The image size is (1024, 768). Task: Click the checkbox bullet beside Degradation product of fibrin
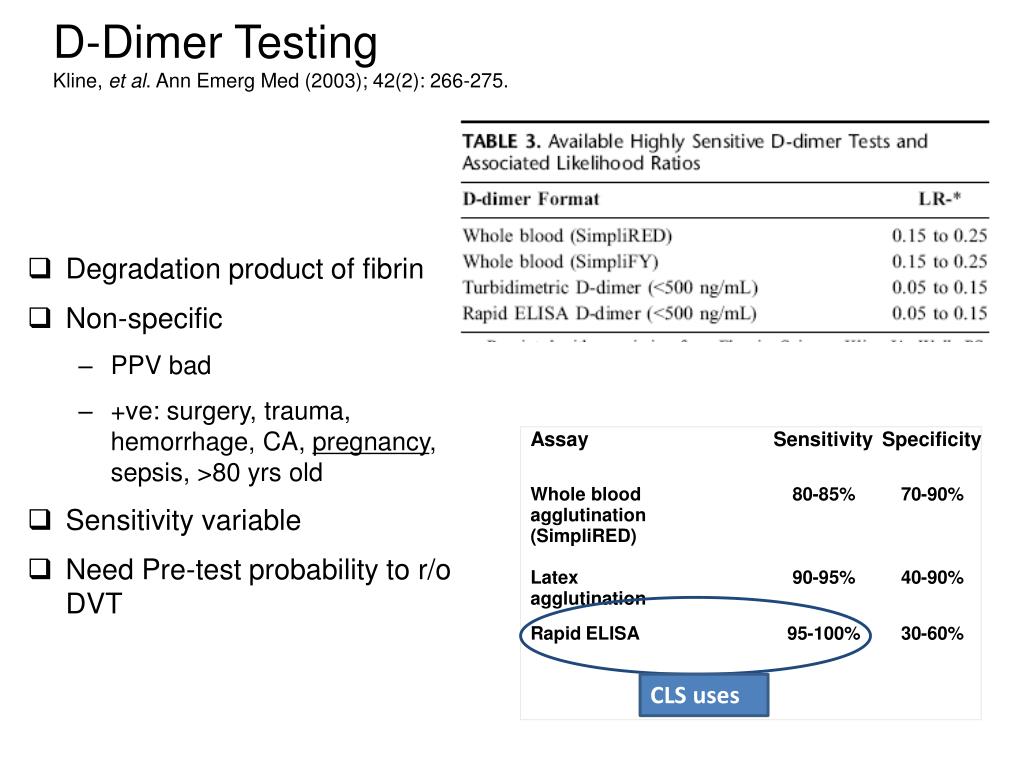click(40, 268)
